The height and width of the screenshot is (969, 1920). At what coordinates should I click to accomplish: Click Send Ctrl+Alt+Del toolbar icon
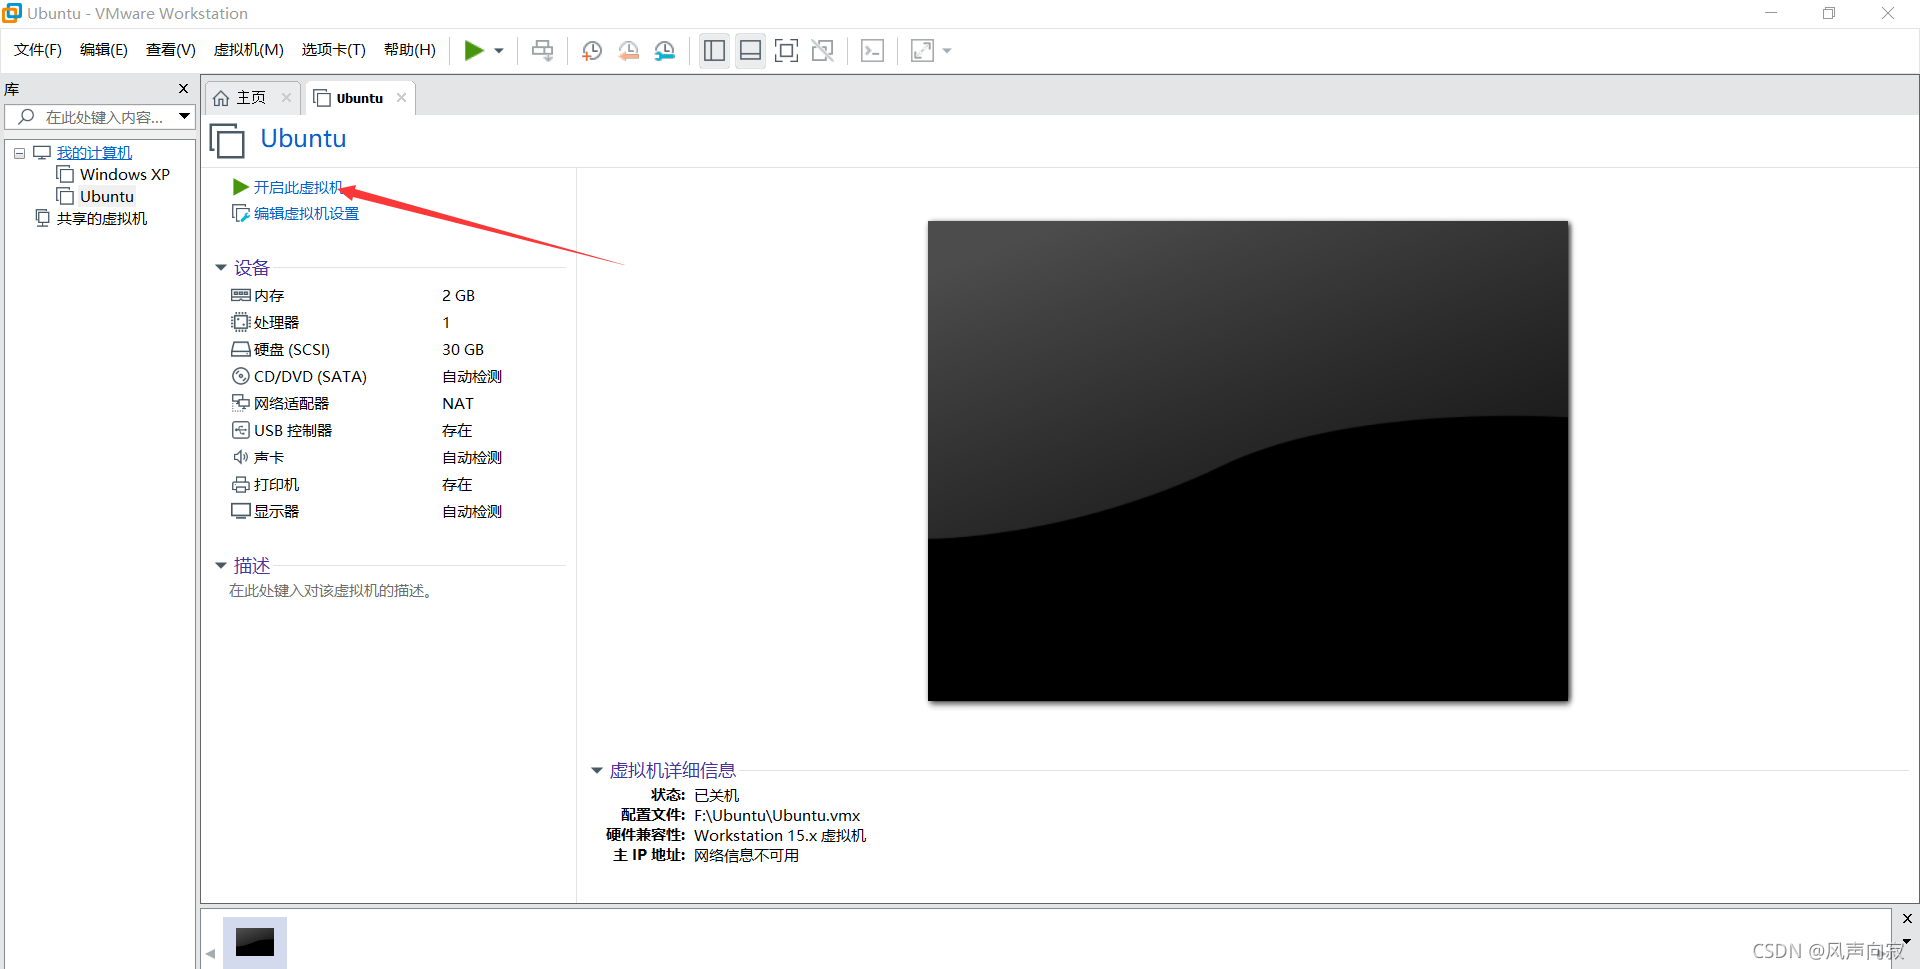pos(542,51)
